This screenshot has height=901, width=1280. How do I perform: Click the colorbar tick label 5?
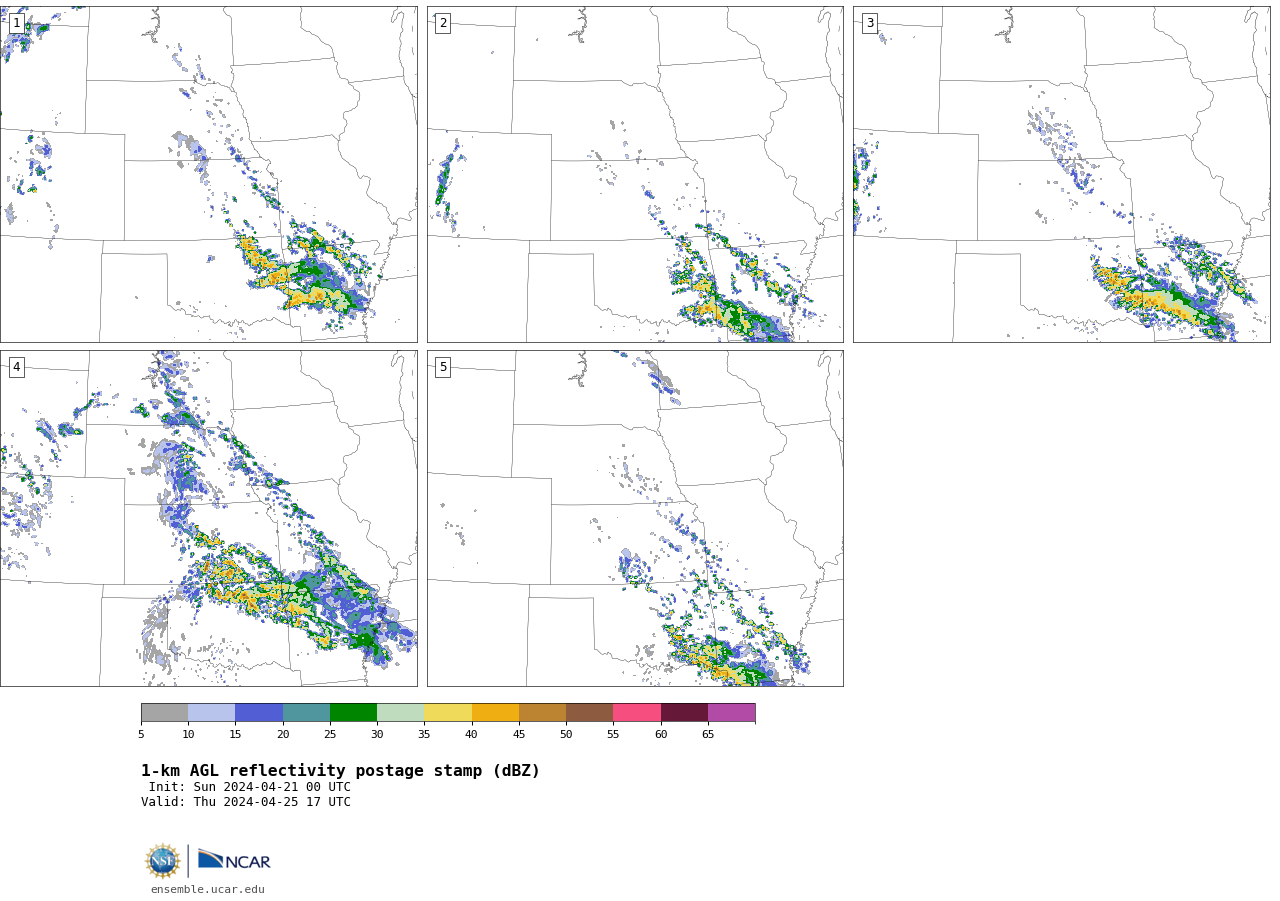pyautogui.click(x=141, y=735)
